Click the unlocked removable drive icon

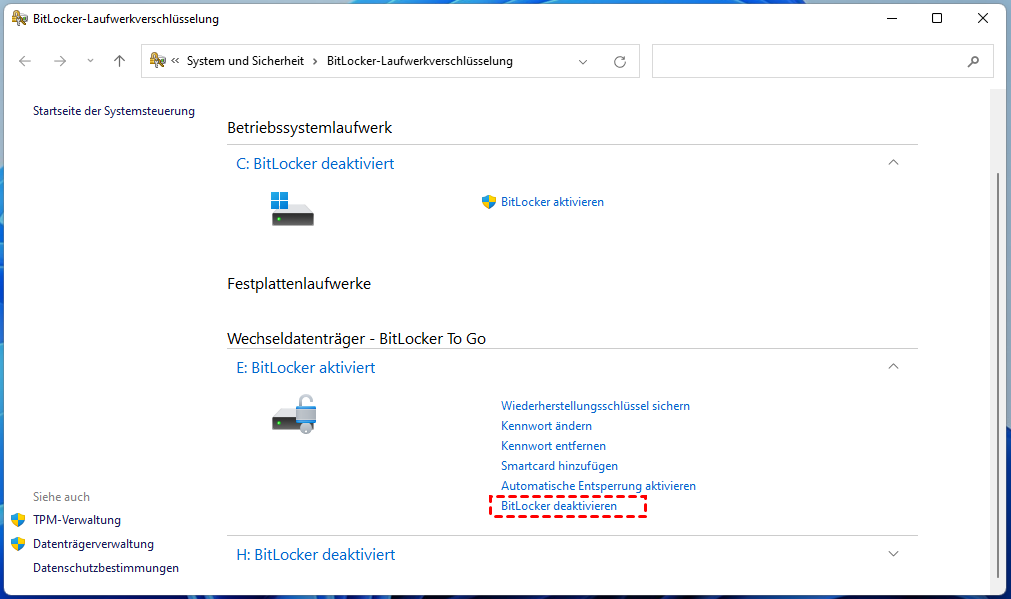[294, 414]
